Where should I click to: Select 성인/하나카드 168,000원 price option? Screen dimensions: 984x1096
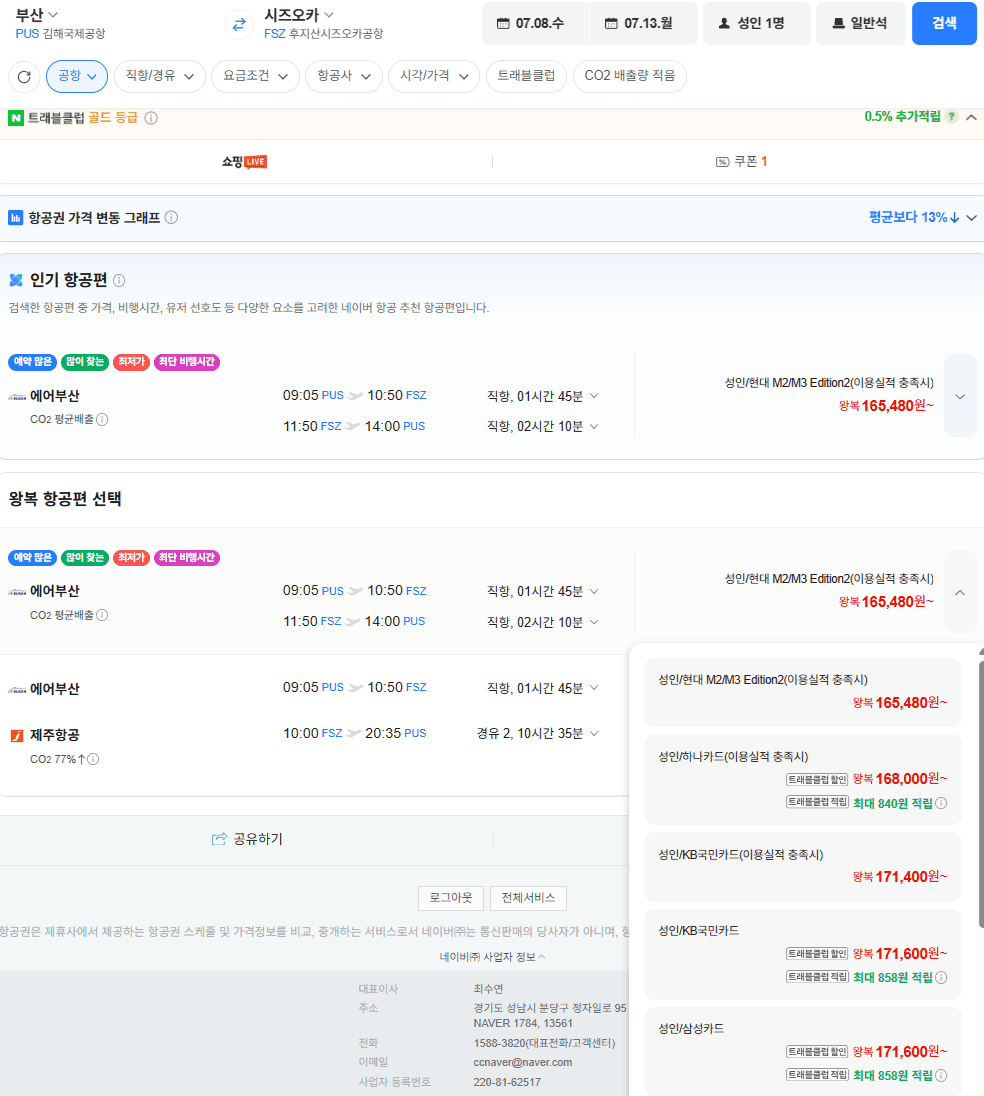tap(803, 779)
